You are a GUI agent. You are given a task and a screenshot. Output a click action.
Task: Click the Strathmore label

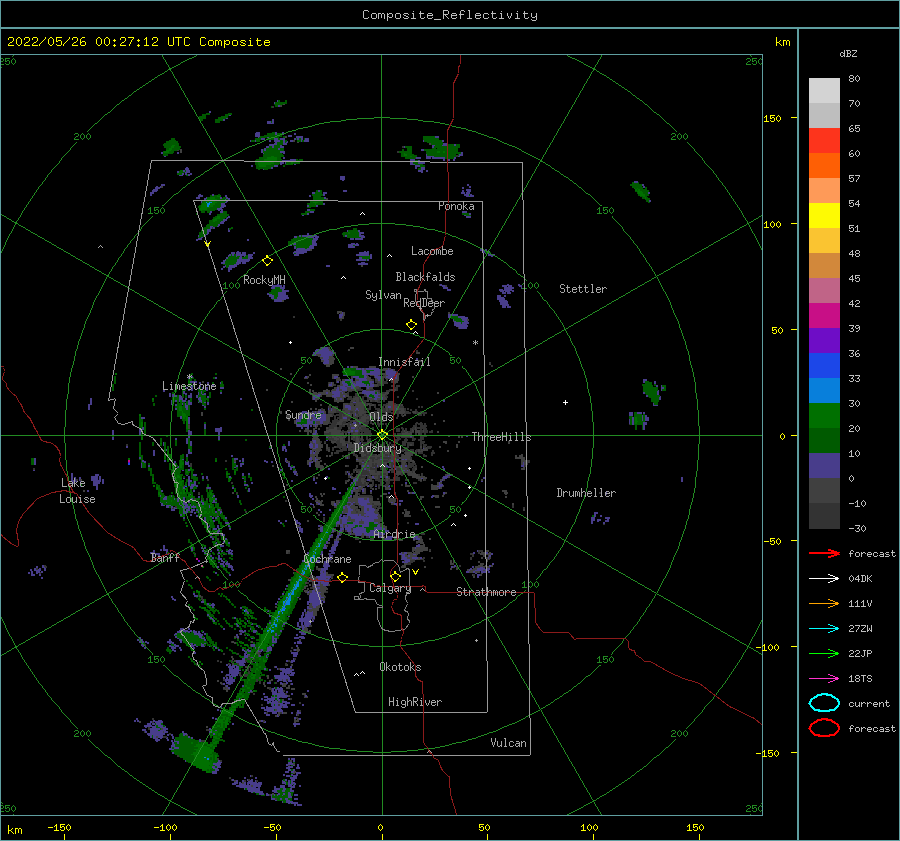(486, 592)
